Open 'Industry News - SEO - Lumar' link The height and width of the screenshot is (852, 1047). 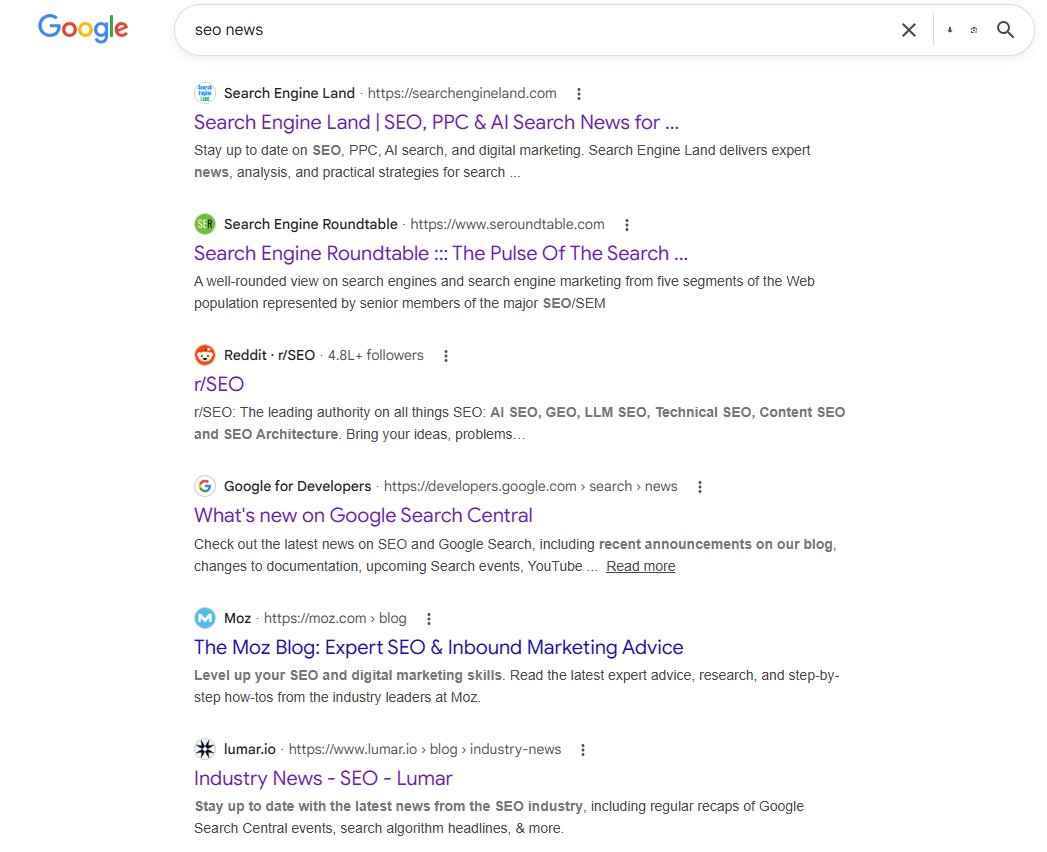[323, 778]
